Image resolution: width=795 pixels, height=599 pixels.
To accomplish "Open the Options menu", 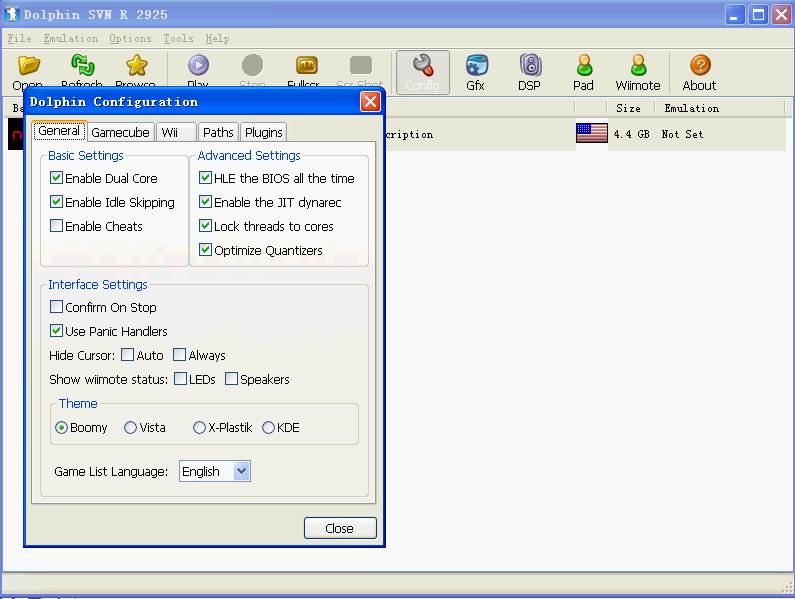I will tap(130, 39).
